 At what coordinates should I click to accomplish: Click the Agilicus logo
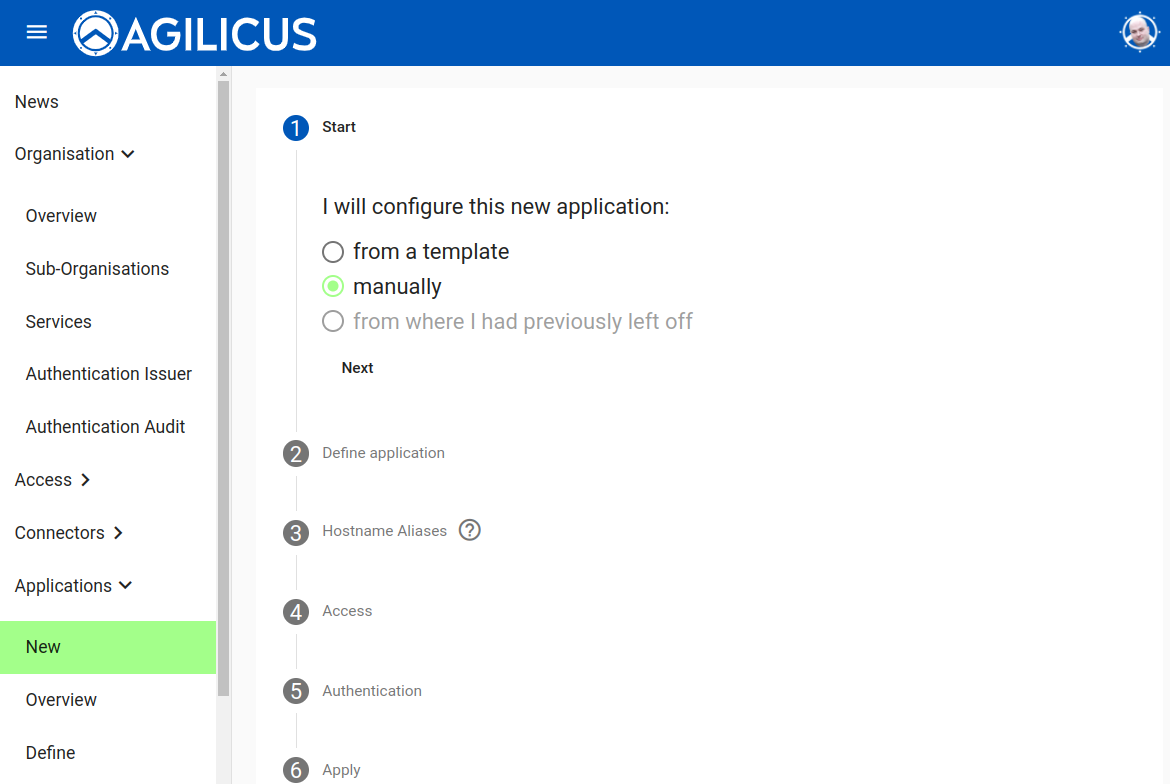tap(195, 34)
